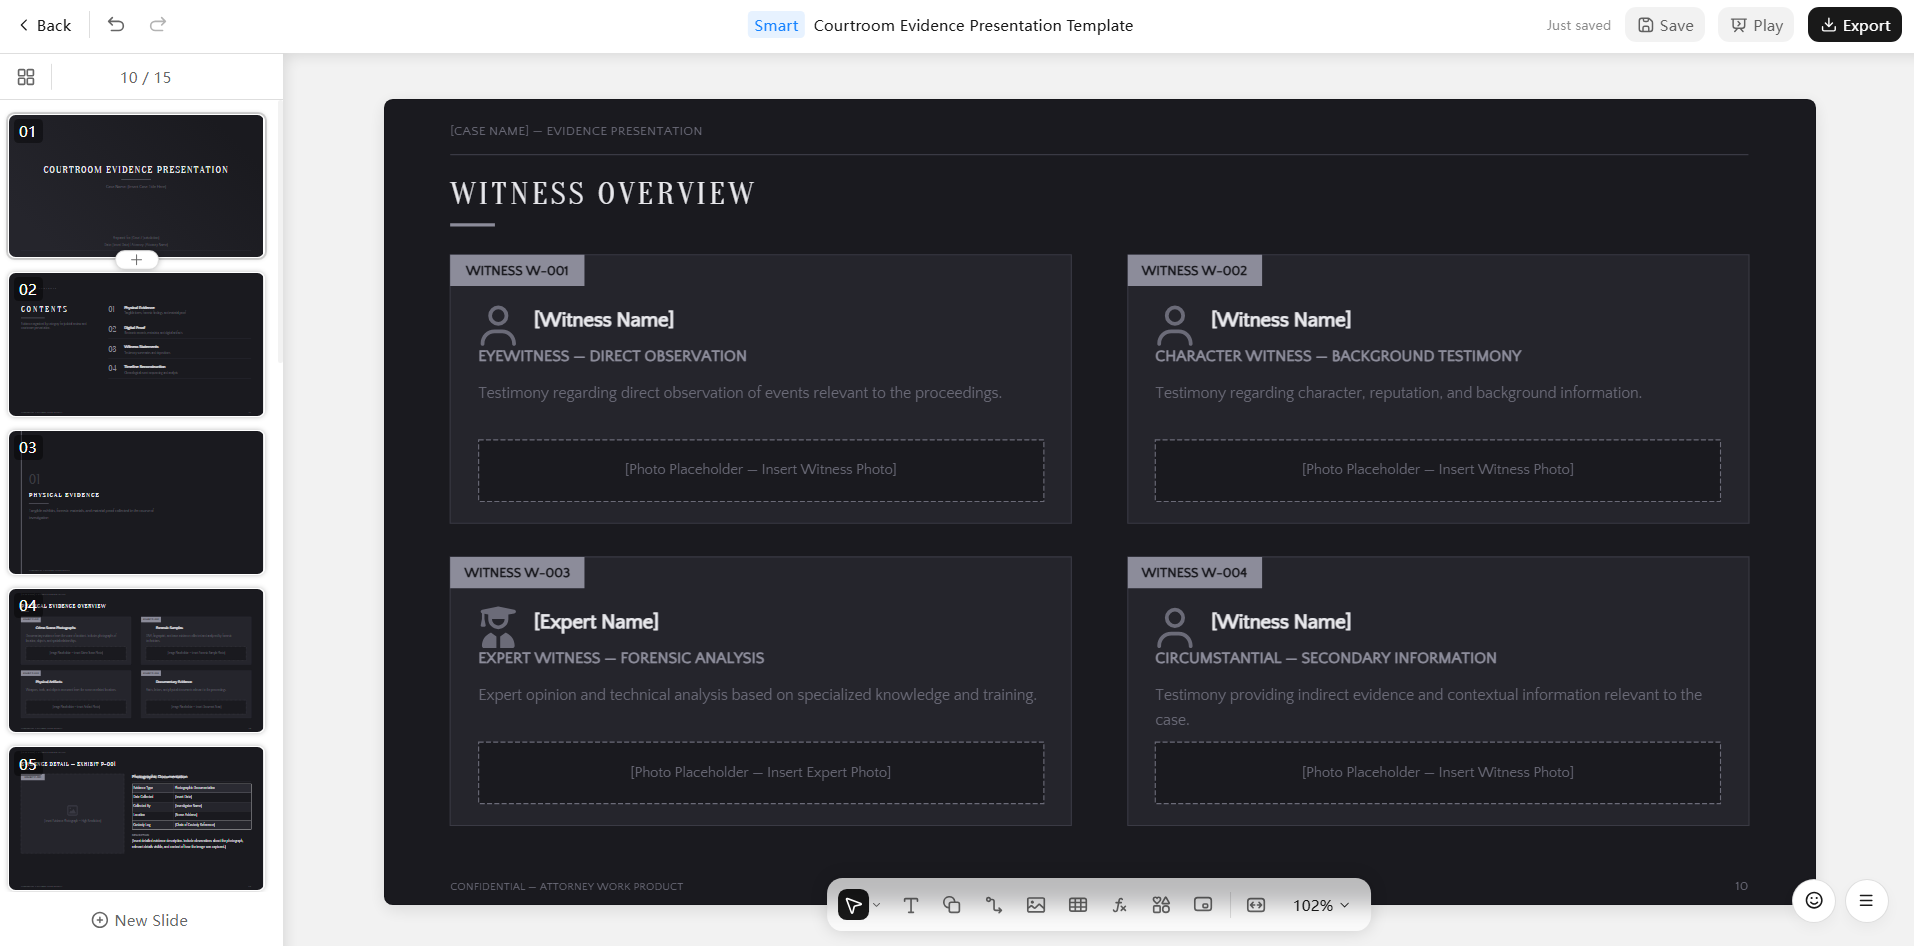The width and height of the screenshot is (1914, 946).
Task: Select EXPERT WITNESS — FORENSIC ANALYSIS subtitle
Action: (x=621, y=658)
